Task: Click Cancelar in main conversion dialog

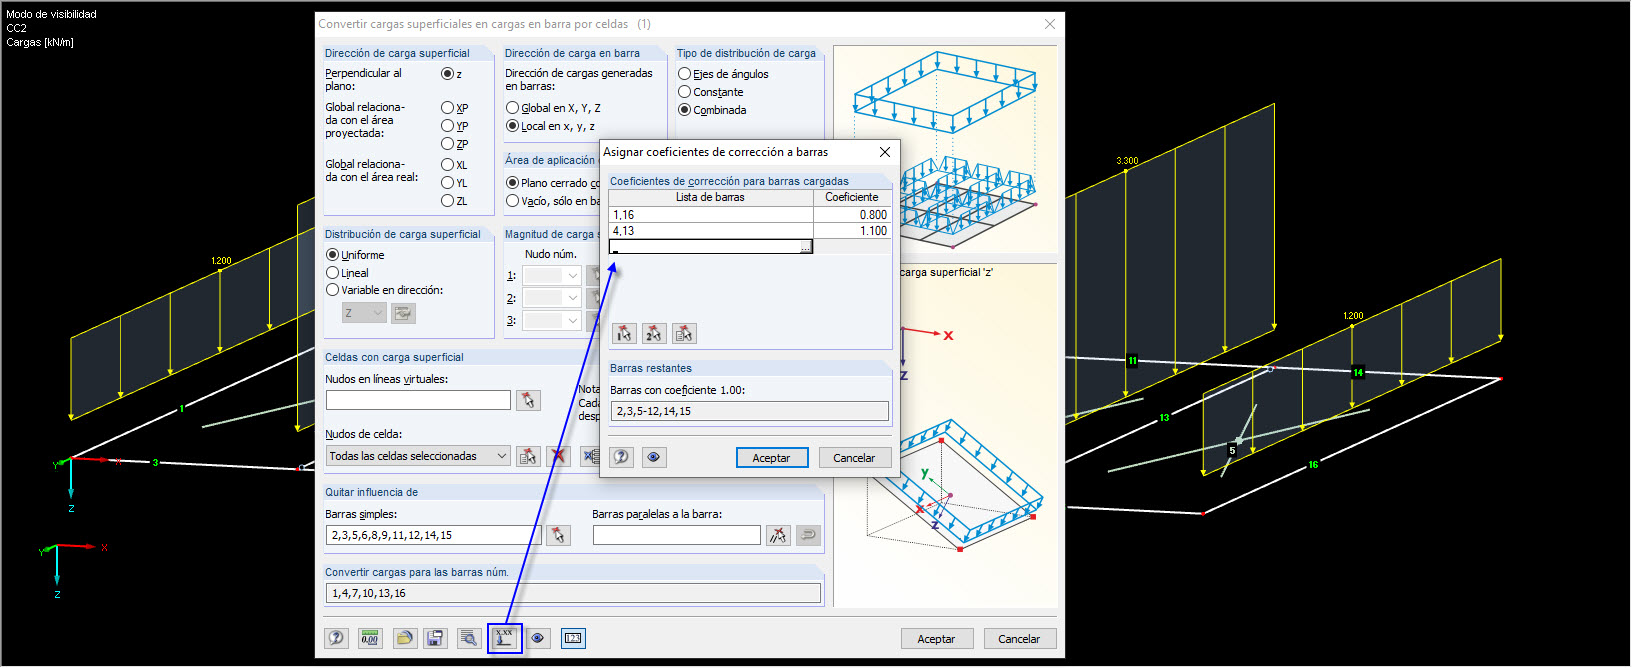Action: pos(1019,638)
